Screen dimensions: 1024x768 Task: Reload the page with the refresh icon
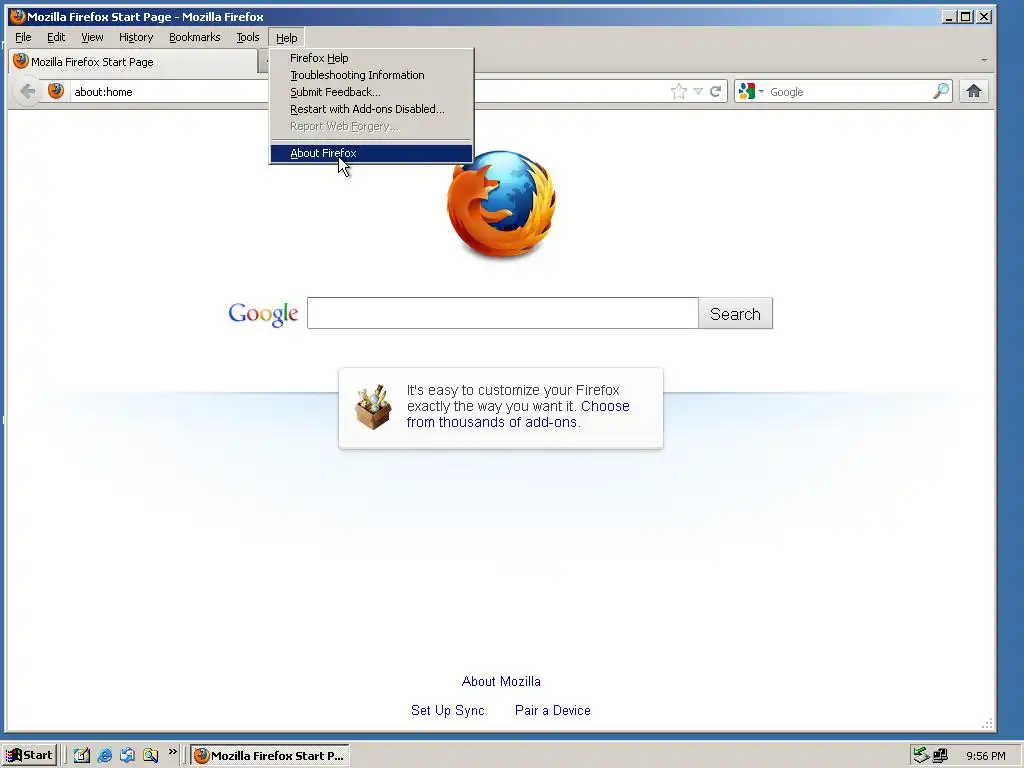(716, 91)
